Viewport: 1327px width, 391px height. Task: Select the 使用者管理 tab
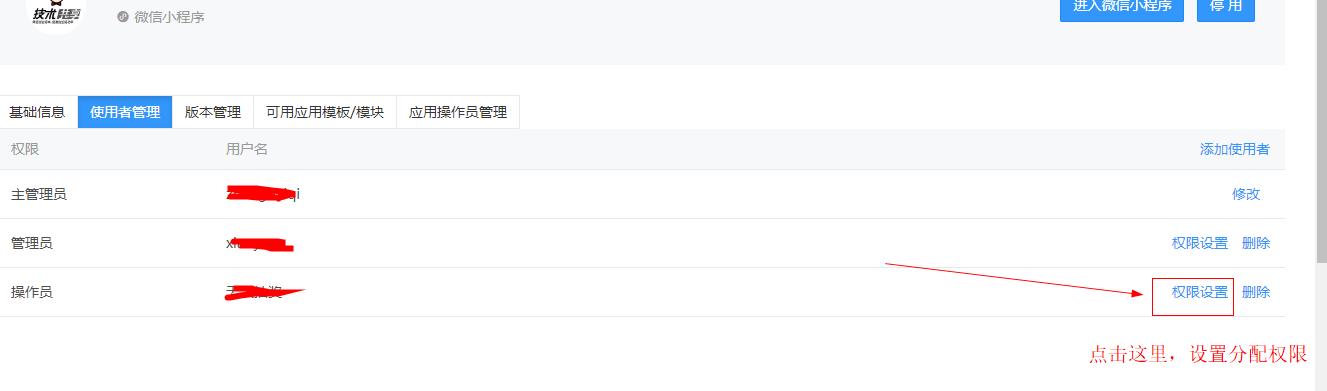pos(125,112)
